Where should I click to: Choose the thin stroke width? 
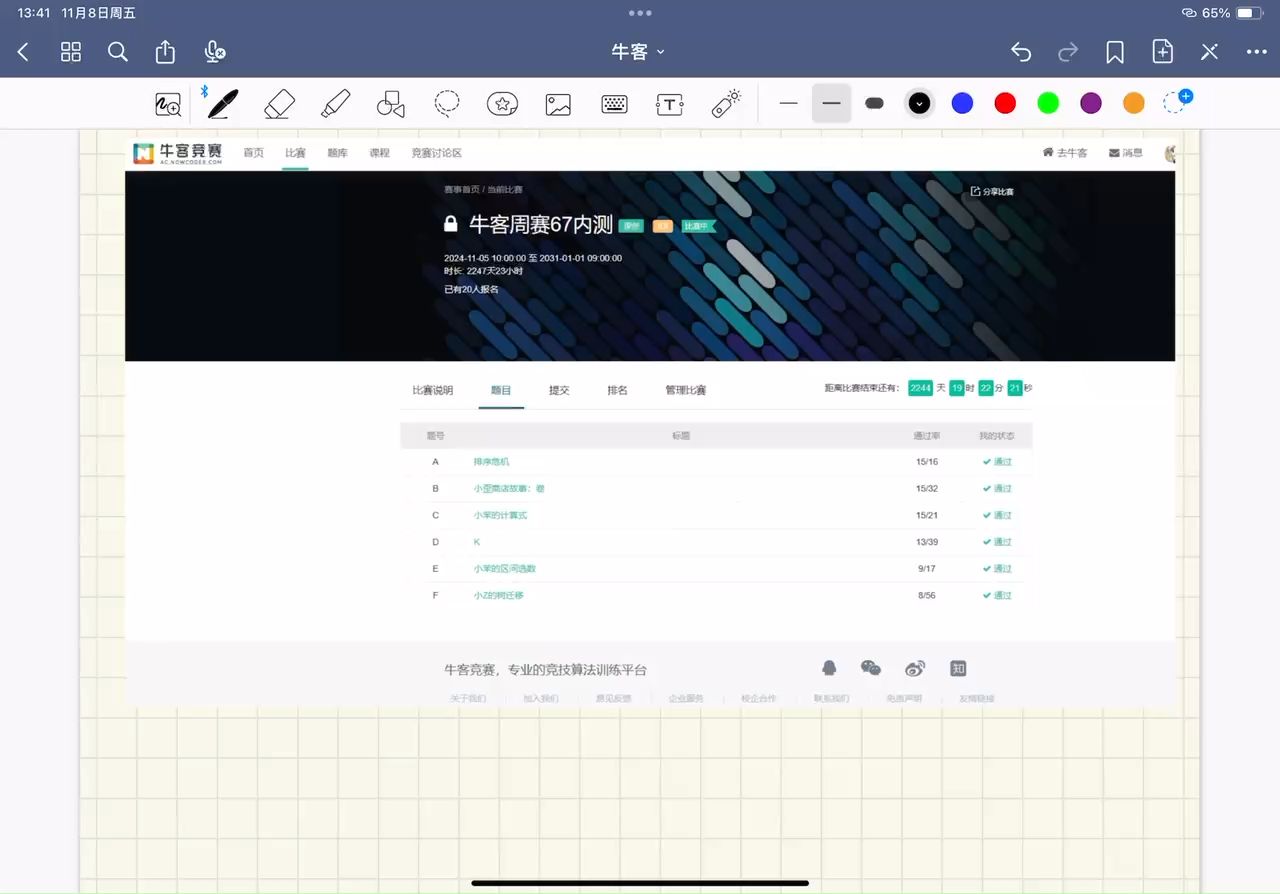(789, 103)
